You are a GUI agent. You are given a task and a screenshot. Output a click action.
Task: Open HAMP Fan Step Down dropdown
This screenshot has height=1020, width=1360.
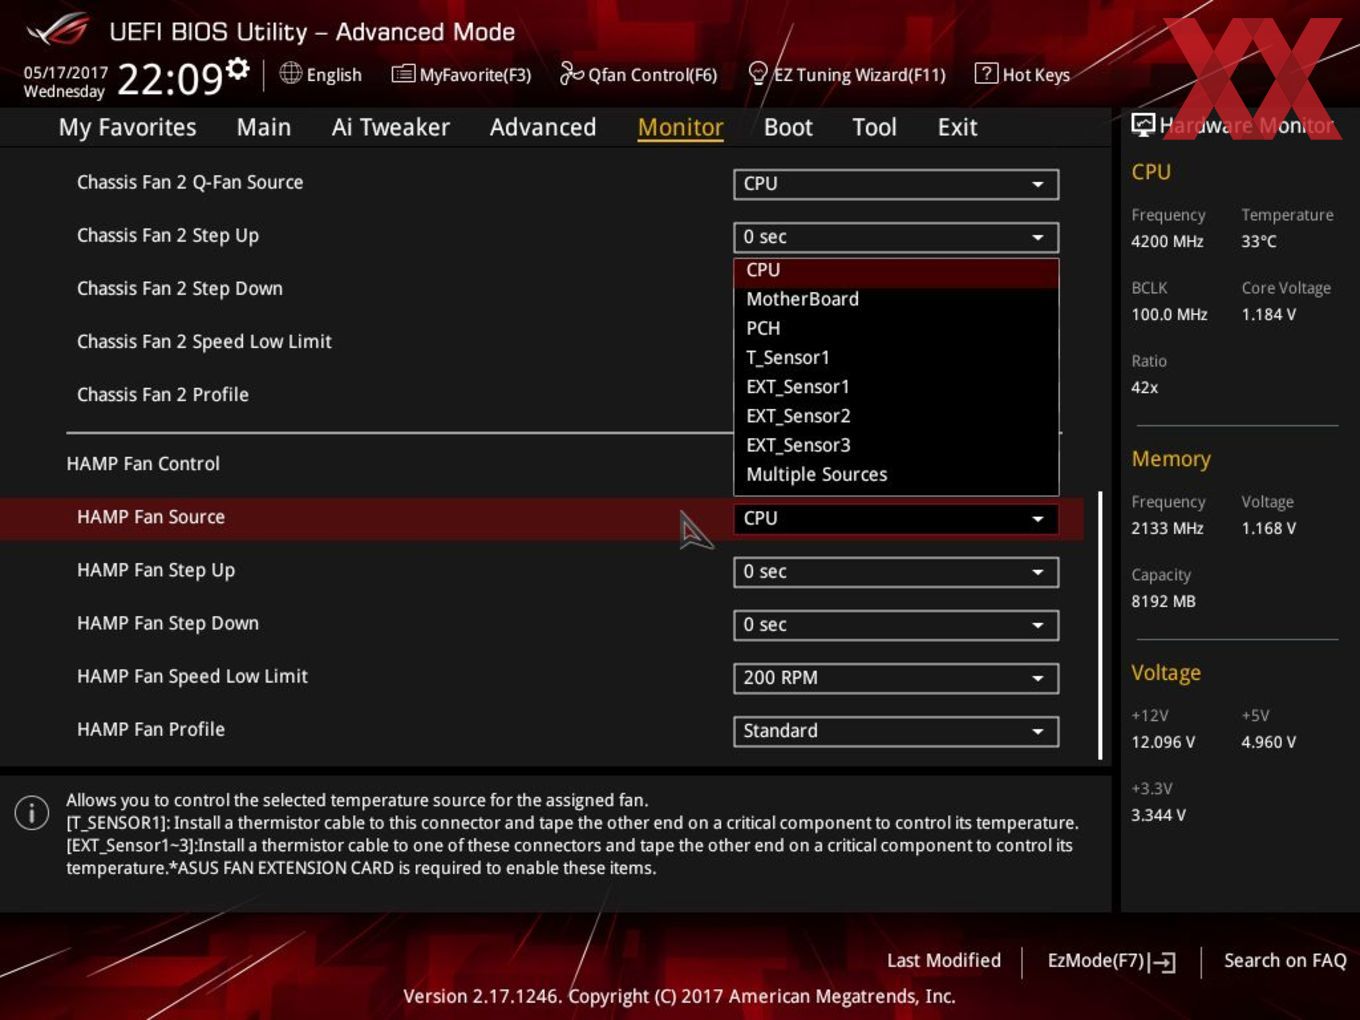tap(896, 625)
